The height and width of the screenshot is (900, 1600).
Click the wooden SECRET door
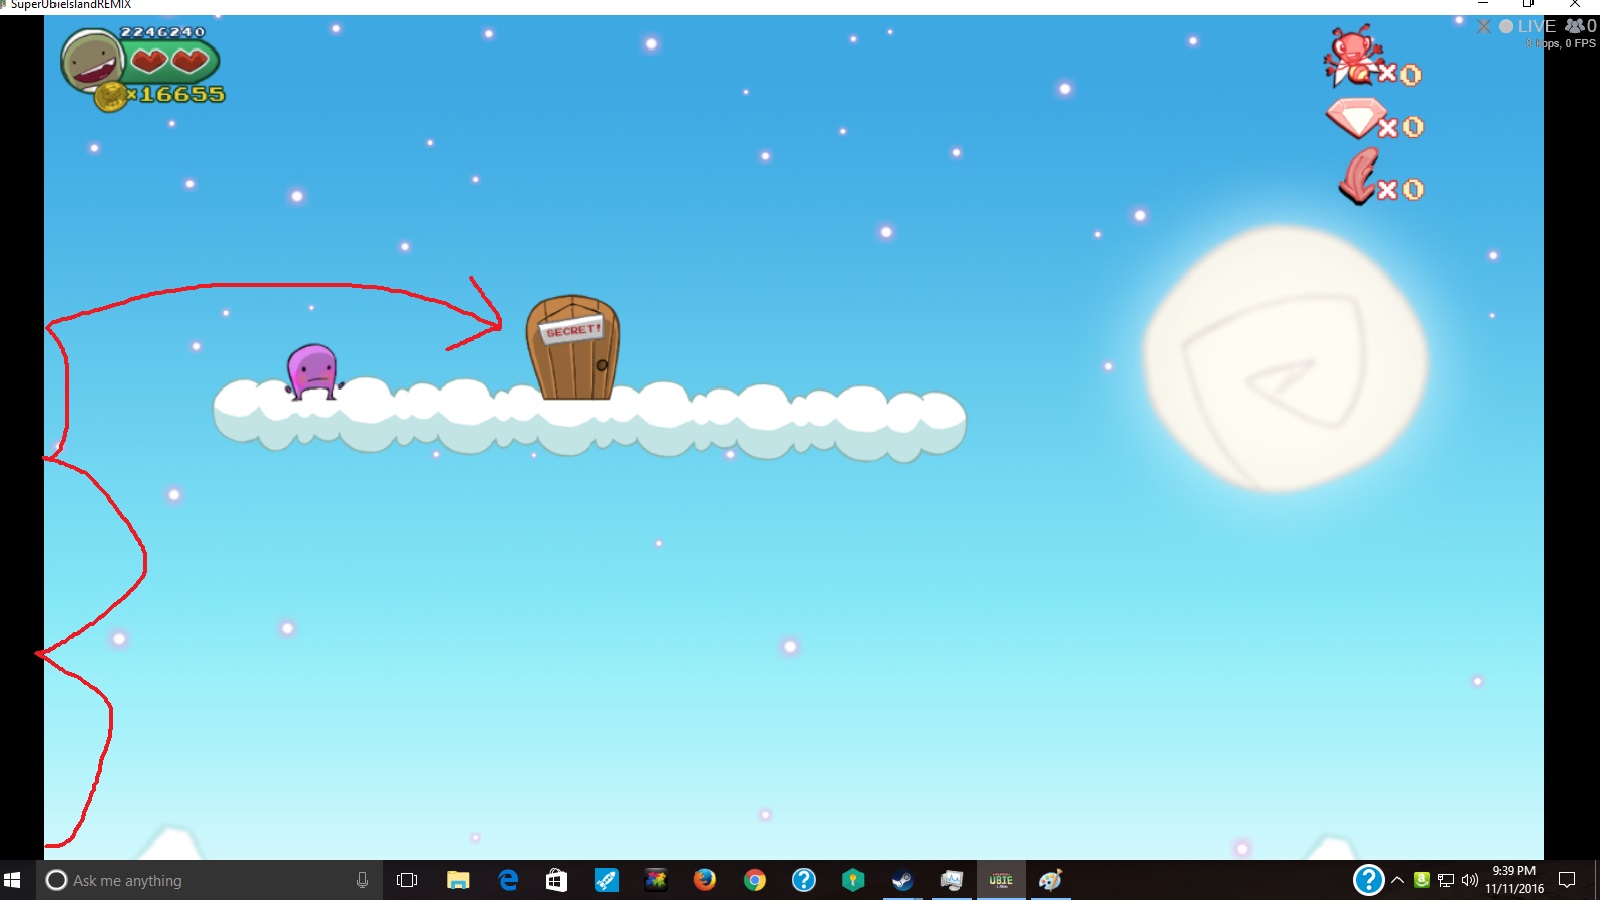tap(573, 348)
